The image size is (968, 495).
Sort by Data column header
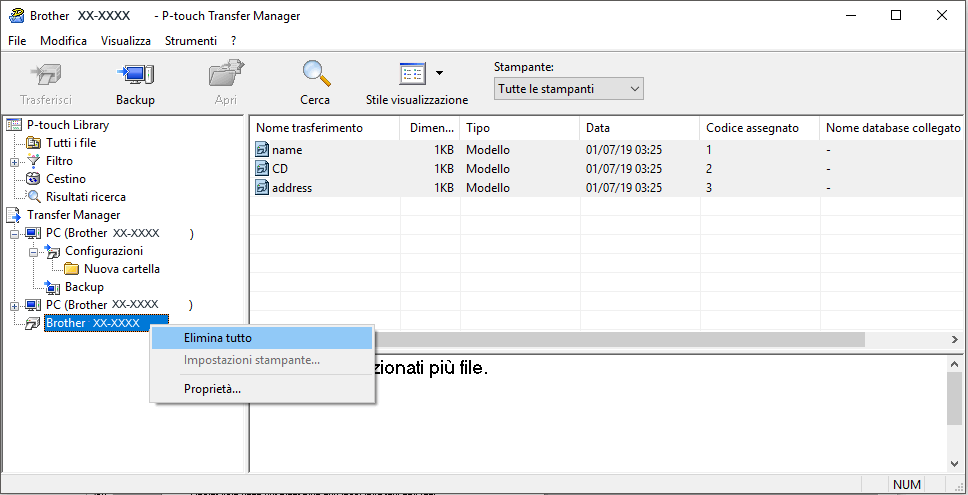coord(640,128)
